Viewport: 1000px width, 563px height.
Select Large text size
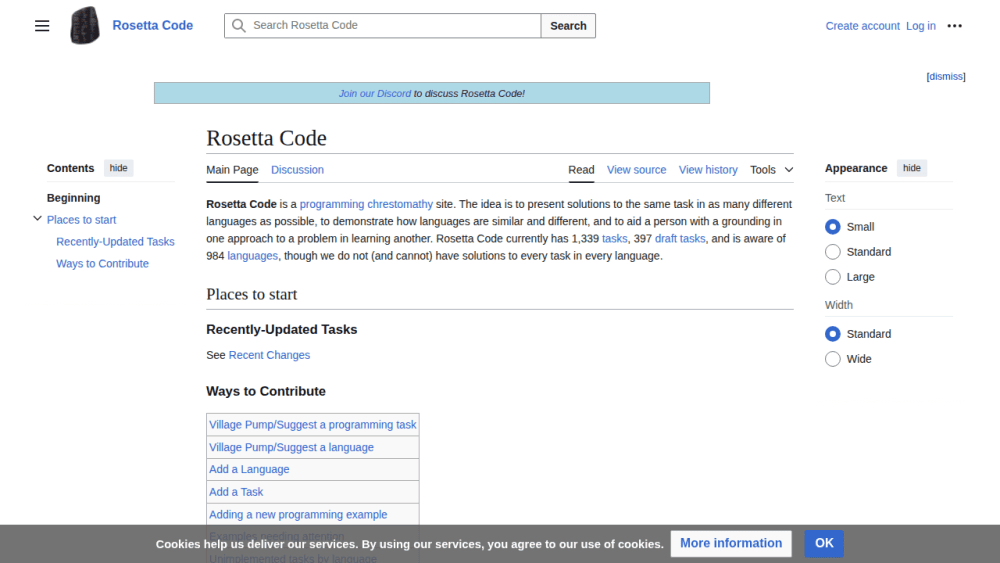pyautogui.click(x=832, y=277)
